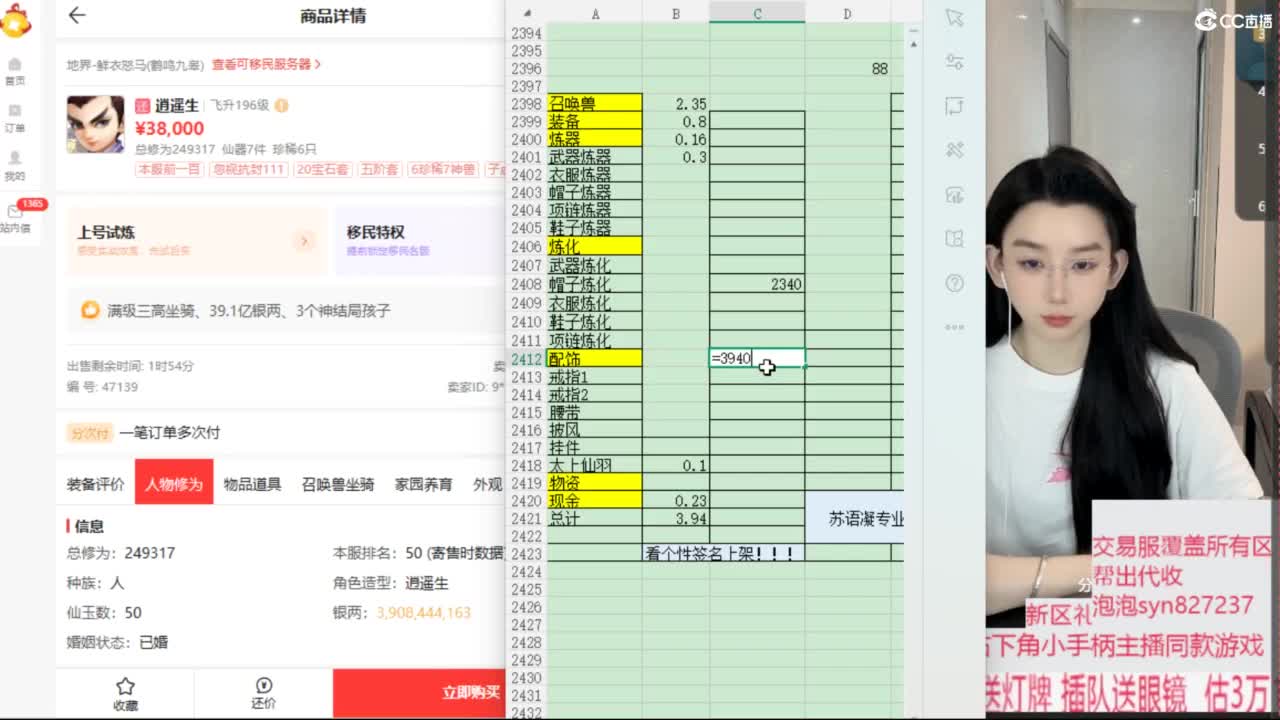The image size is (1280, 720).
Task: Select the 太上仙羽 cell
Action: tap(595, 465)
